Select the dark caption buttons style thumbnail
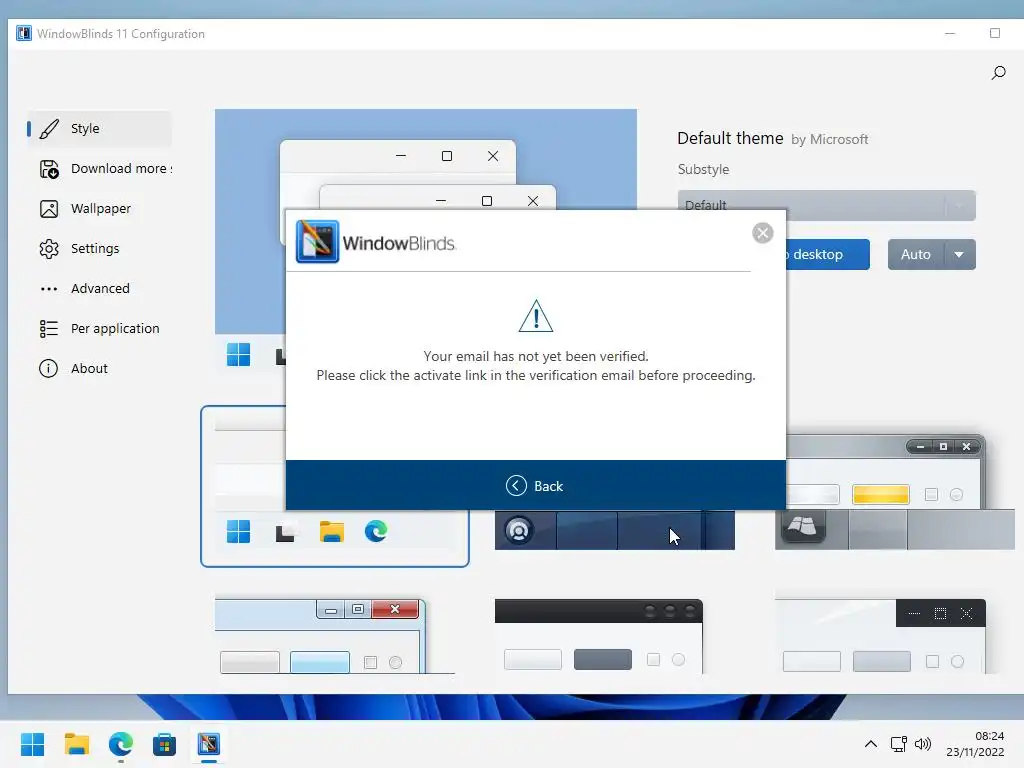Viewport: 1024px width, 768px height. point(880,635)
